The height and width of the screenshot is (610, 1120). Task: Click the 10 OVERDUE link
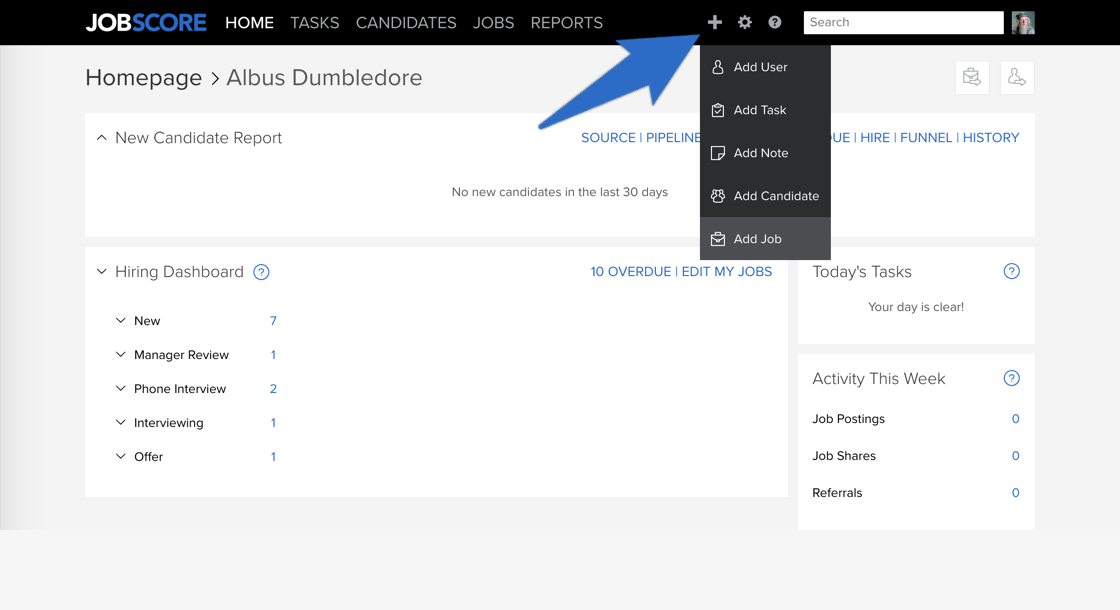(x=631, y=271)
